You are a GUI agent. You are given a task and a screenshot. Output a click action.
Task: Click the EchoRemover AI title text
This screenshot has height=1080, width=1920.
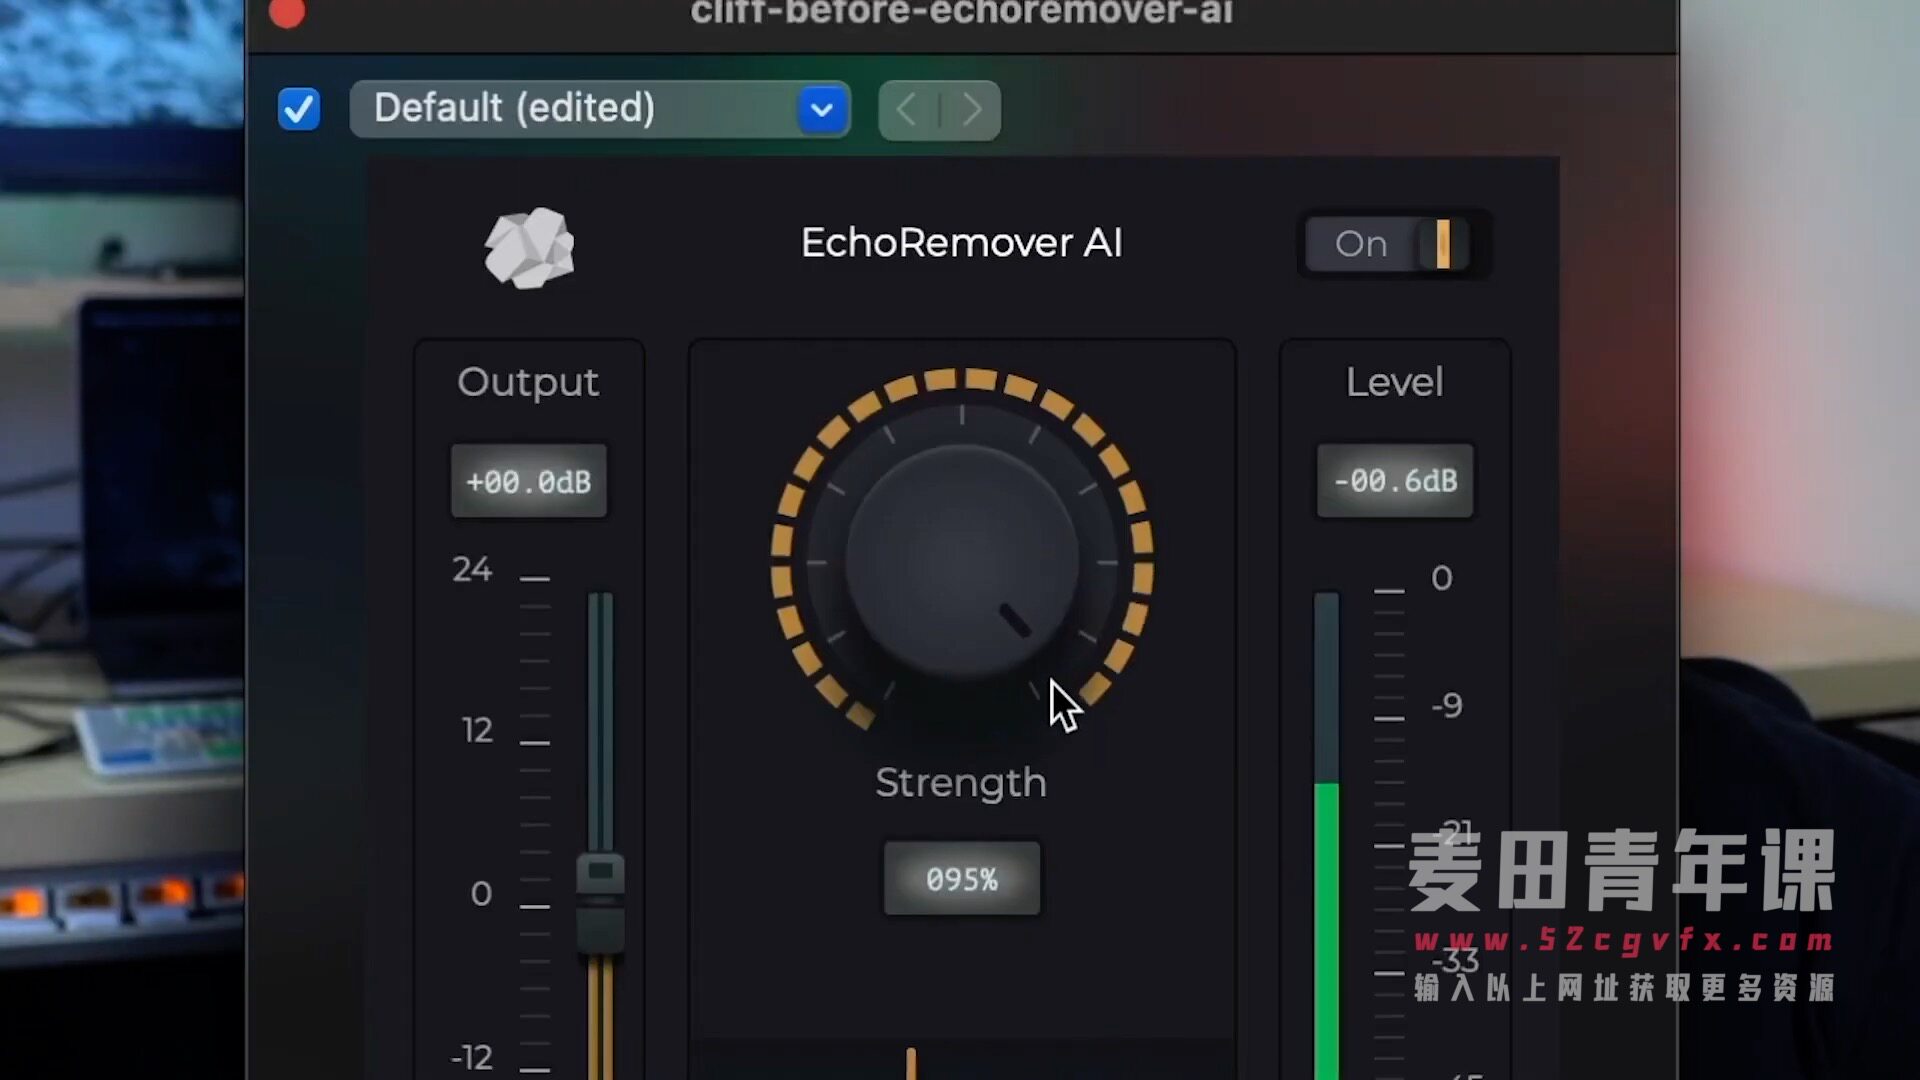[x=961, y=243]
